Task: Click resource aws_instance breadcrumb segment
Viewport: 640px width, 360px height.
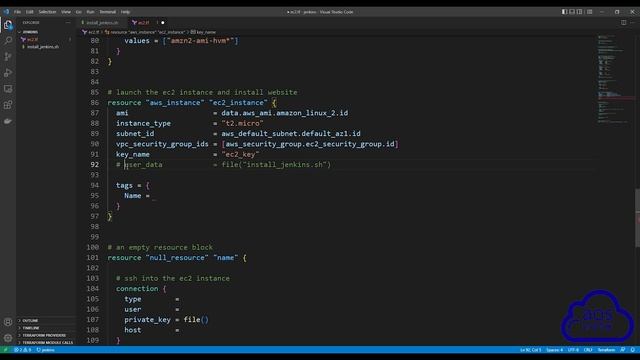Action: pyautogui.click(x=147, y=32)
